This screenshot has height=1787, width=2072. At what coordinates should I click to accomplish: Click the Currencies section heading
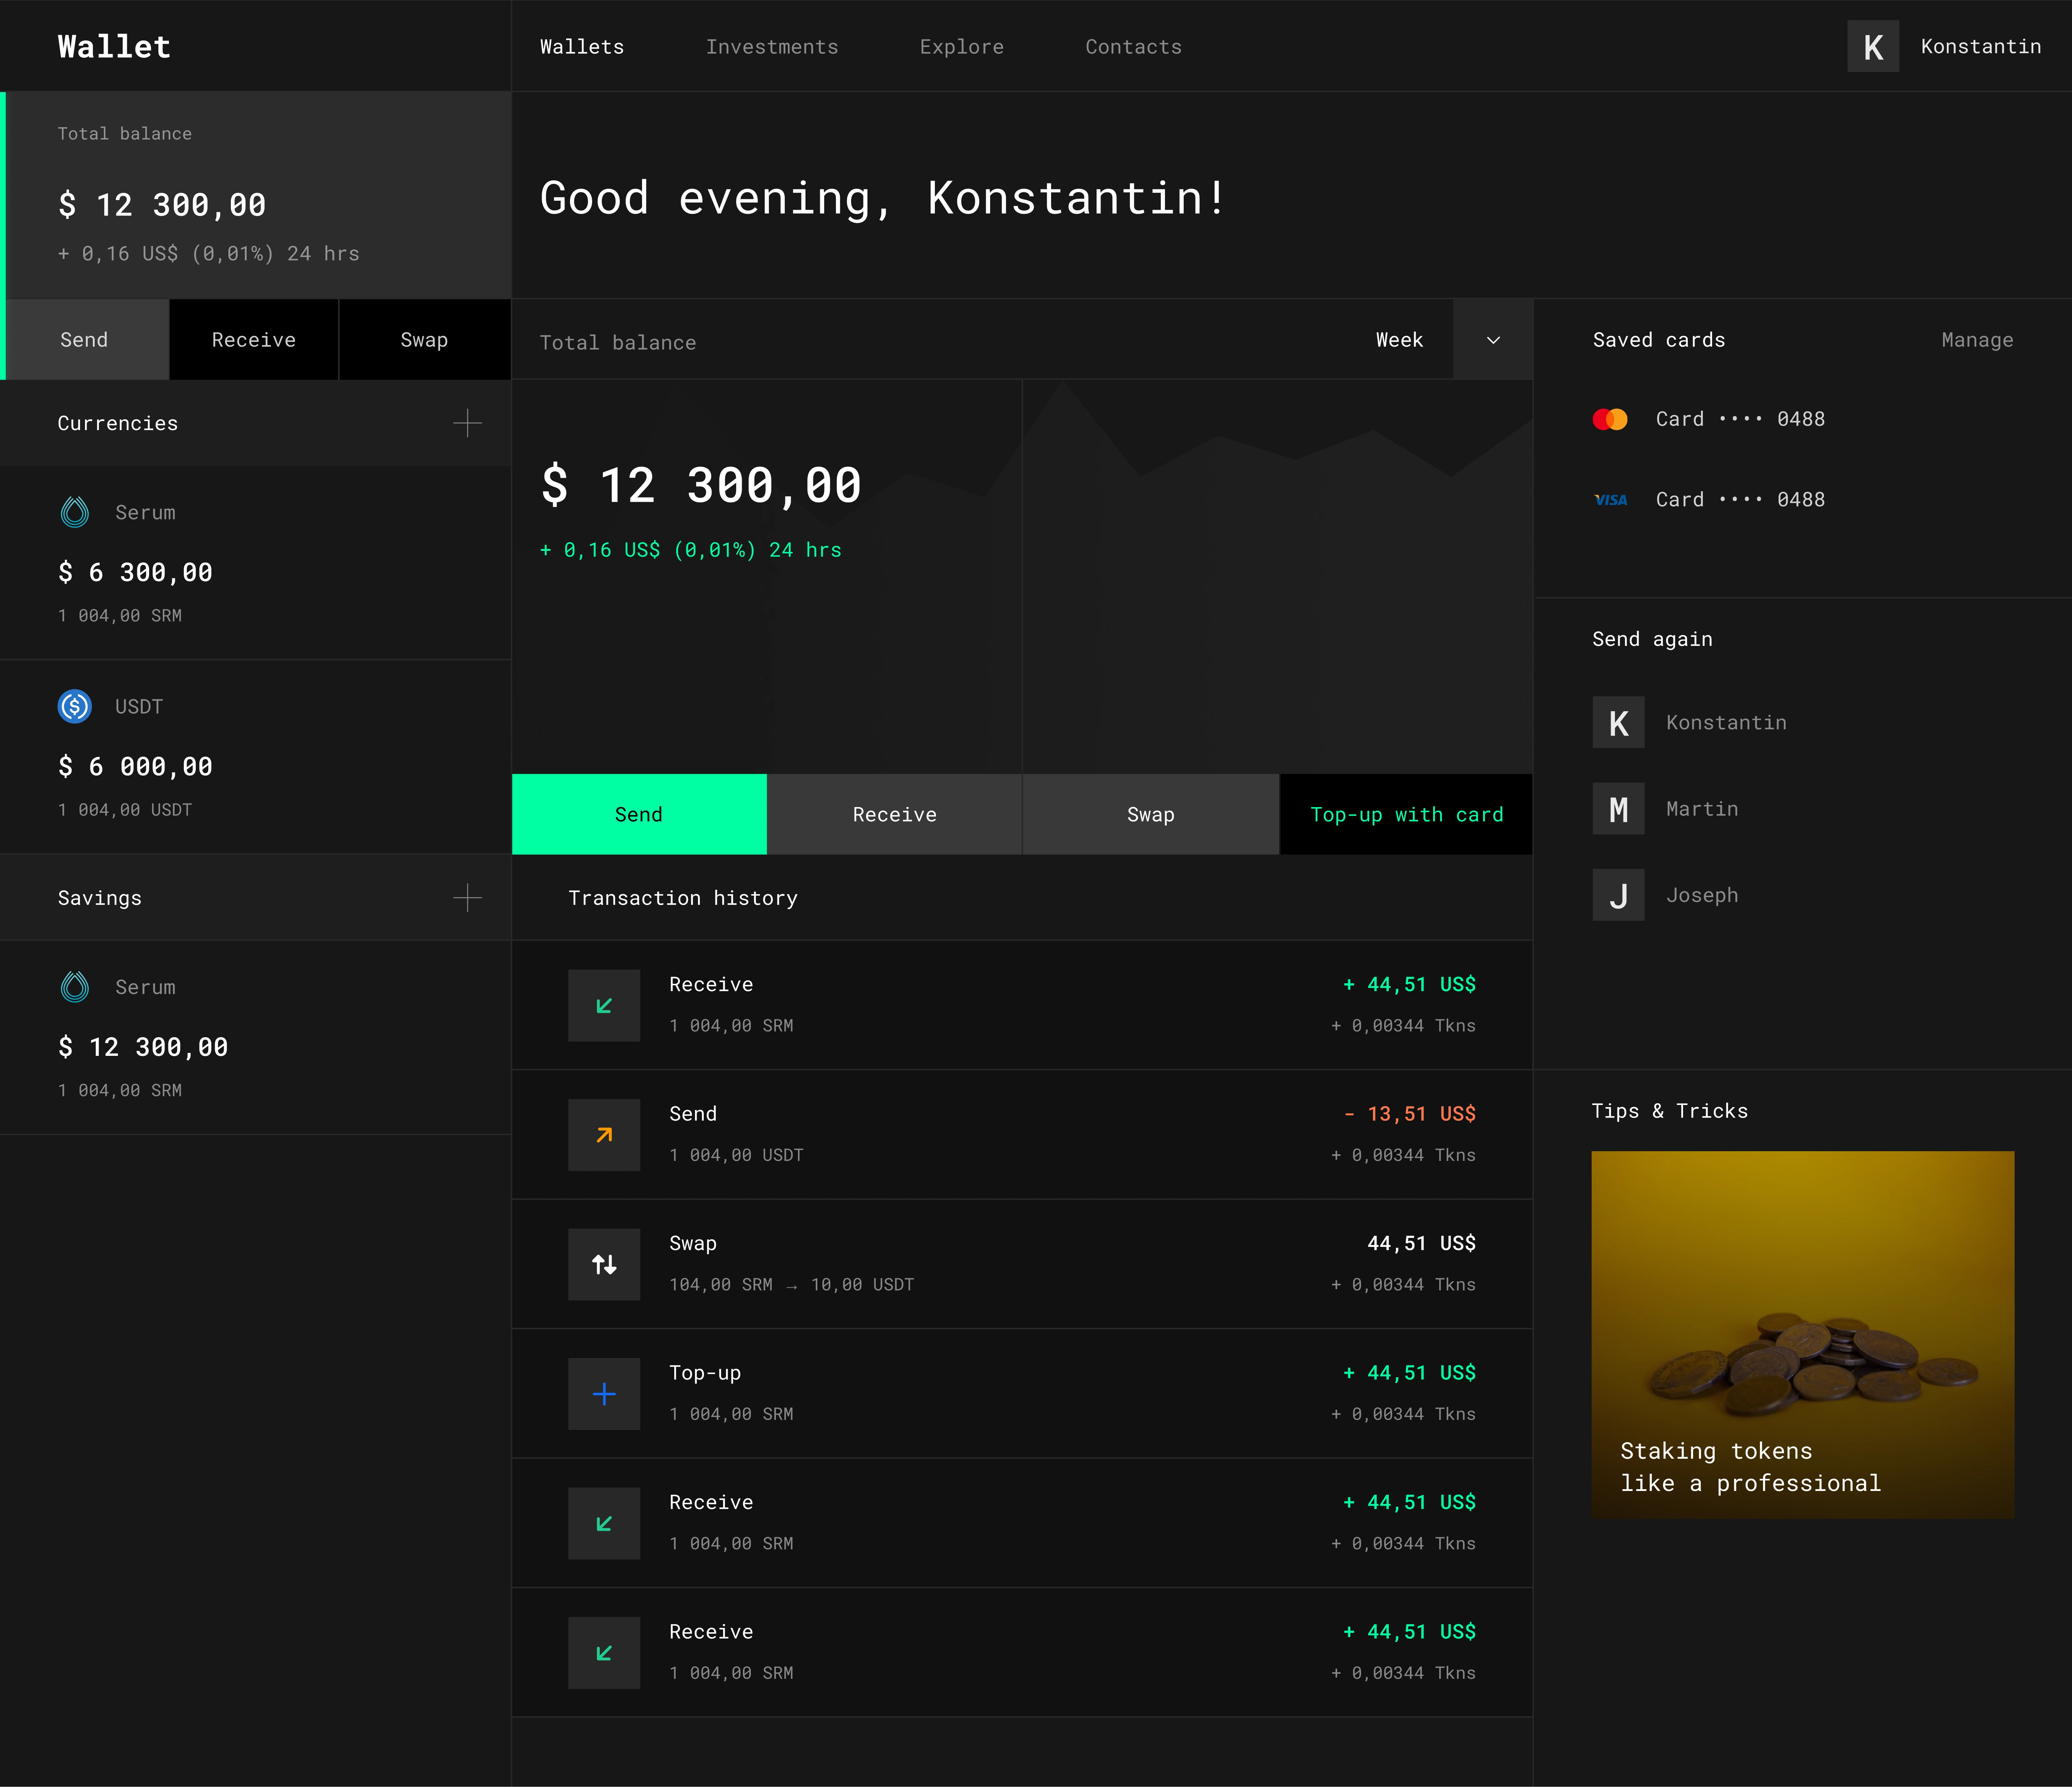coord(118,423)
